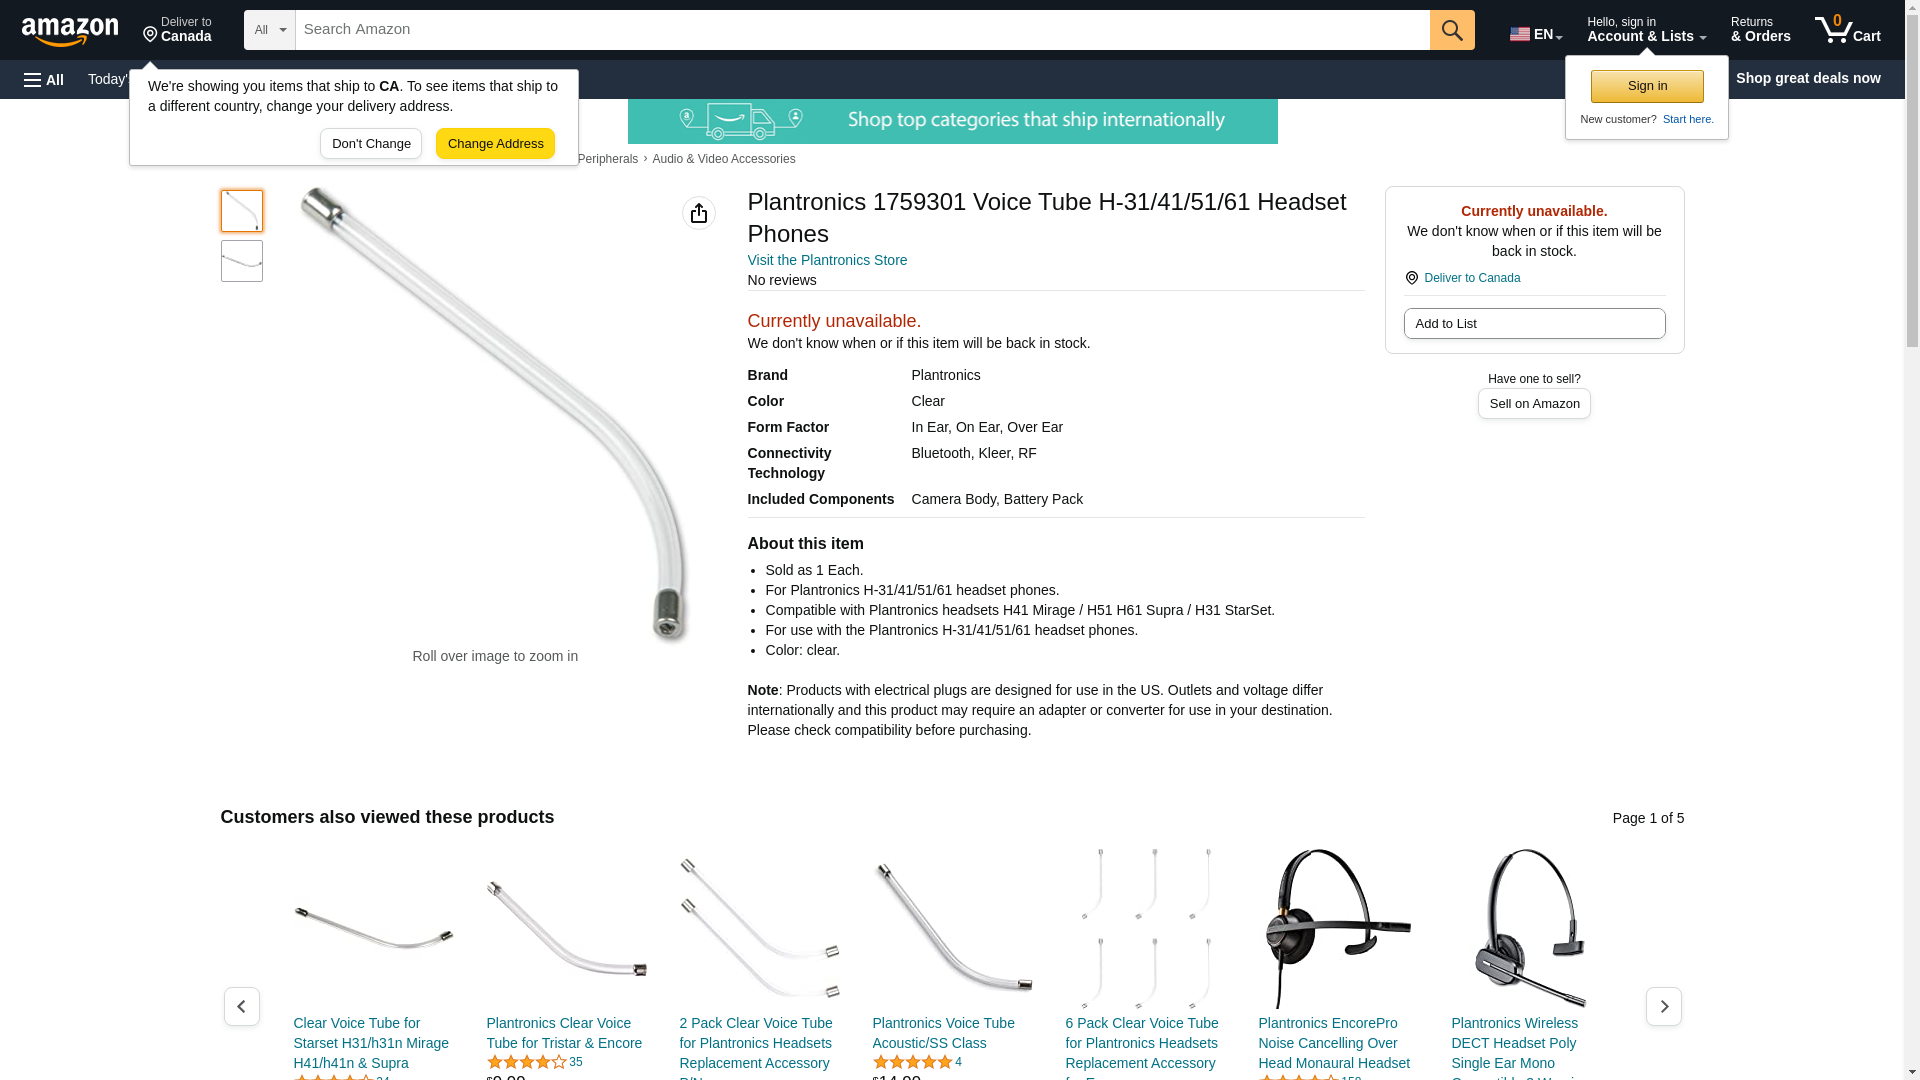This screenshot has height=1080, width=1920.
Task: Click the Change Address button
Action: (495, 143)
